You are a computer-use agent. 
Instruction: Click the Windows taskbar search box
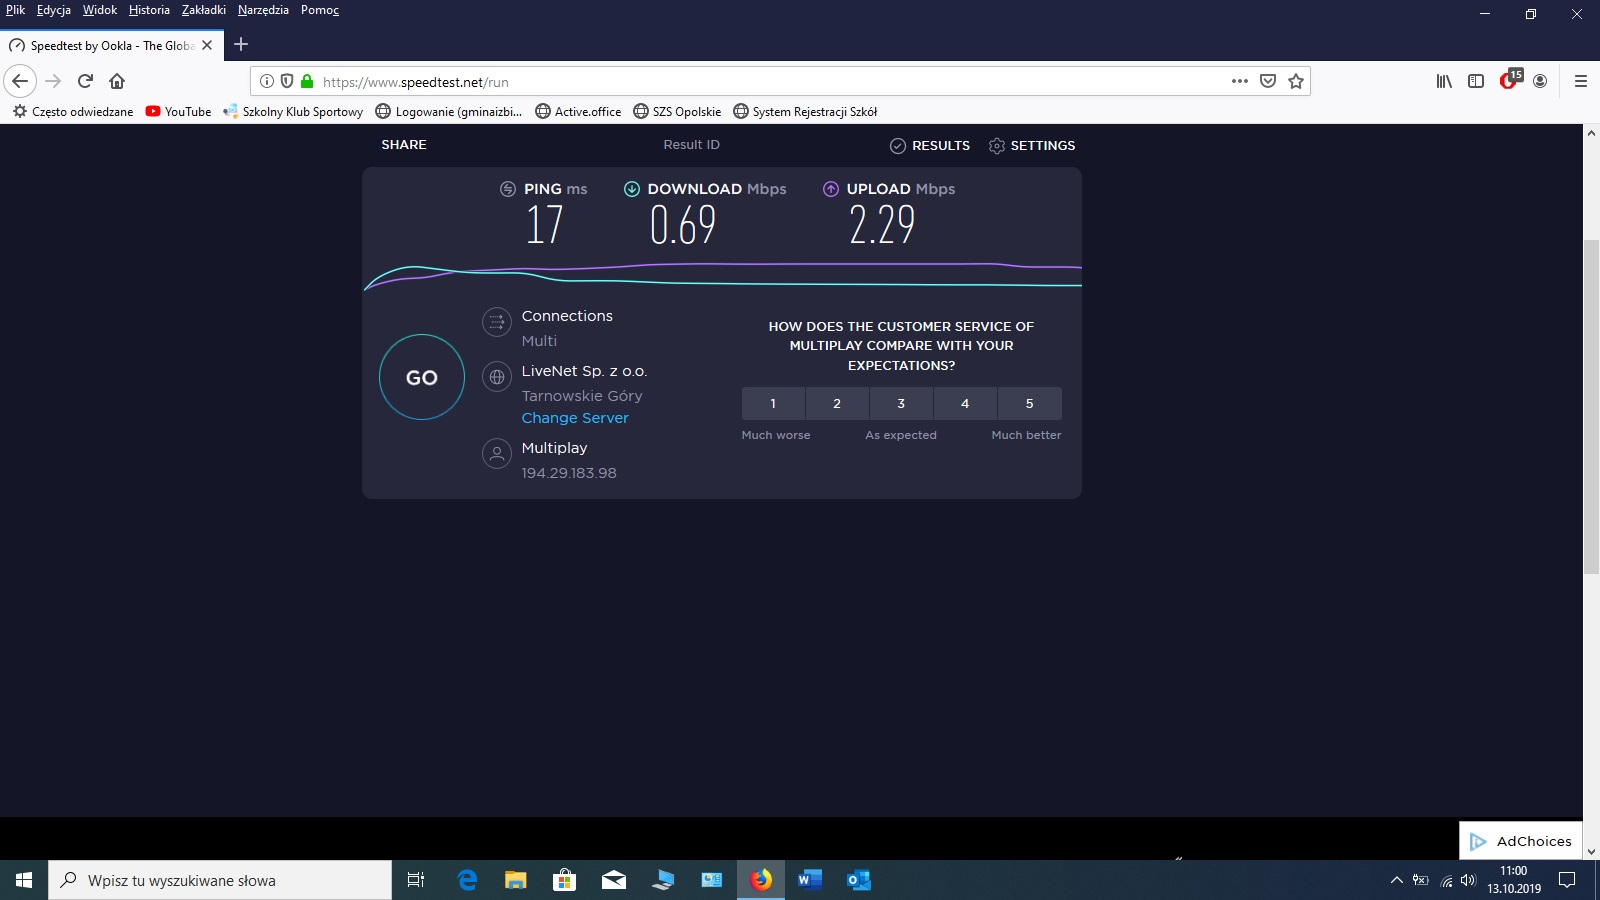click(220, 880)
